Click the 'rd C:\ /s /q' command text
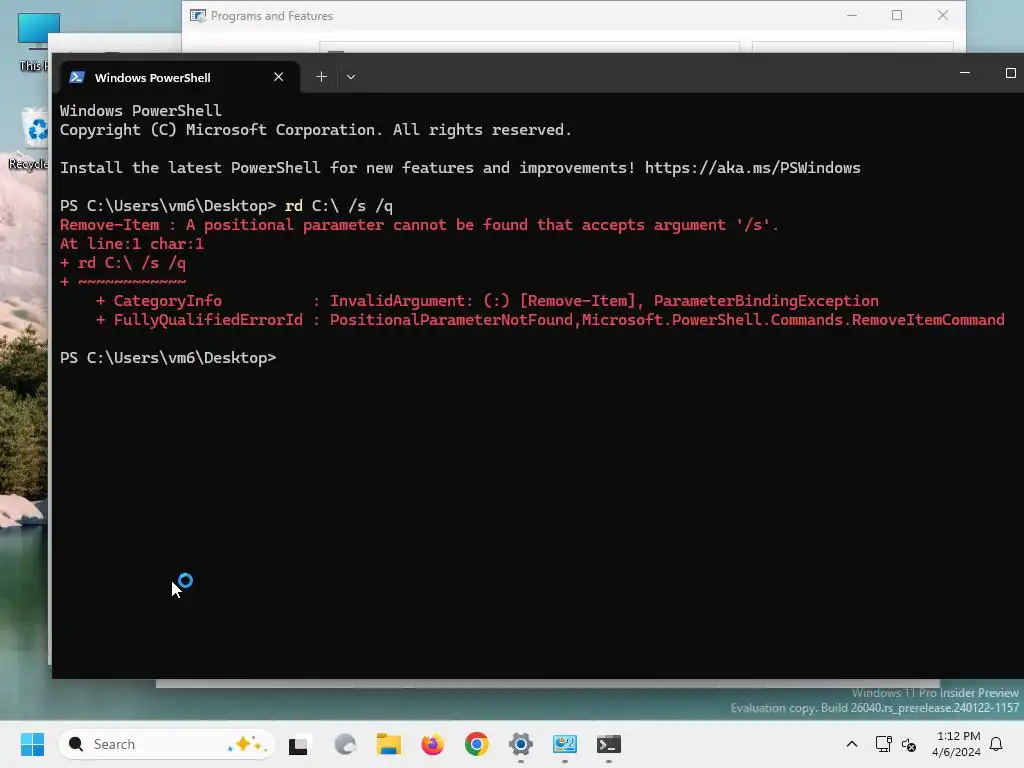 pos(339,206)
